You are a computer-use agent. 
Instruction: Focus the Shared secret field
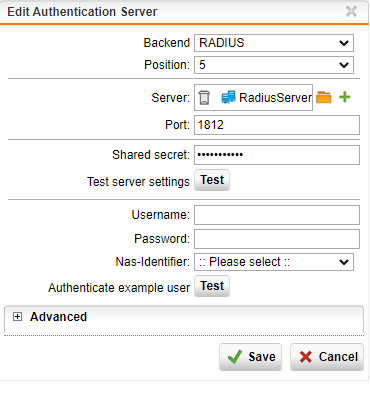click(277, 155)
